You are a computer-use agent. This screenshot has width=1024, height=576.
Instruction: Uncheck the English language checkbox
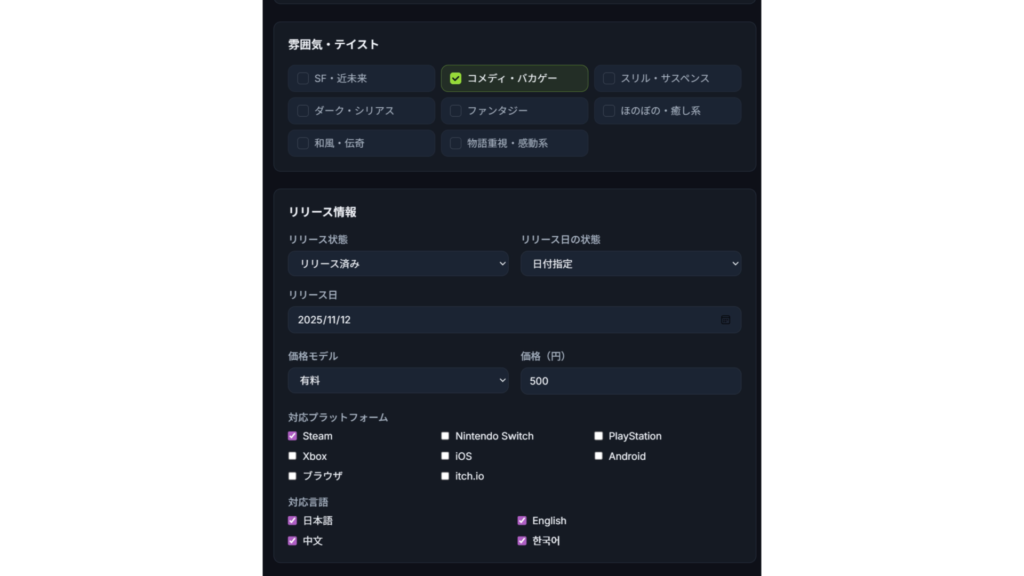coord(522,521)
